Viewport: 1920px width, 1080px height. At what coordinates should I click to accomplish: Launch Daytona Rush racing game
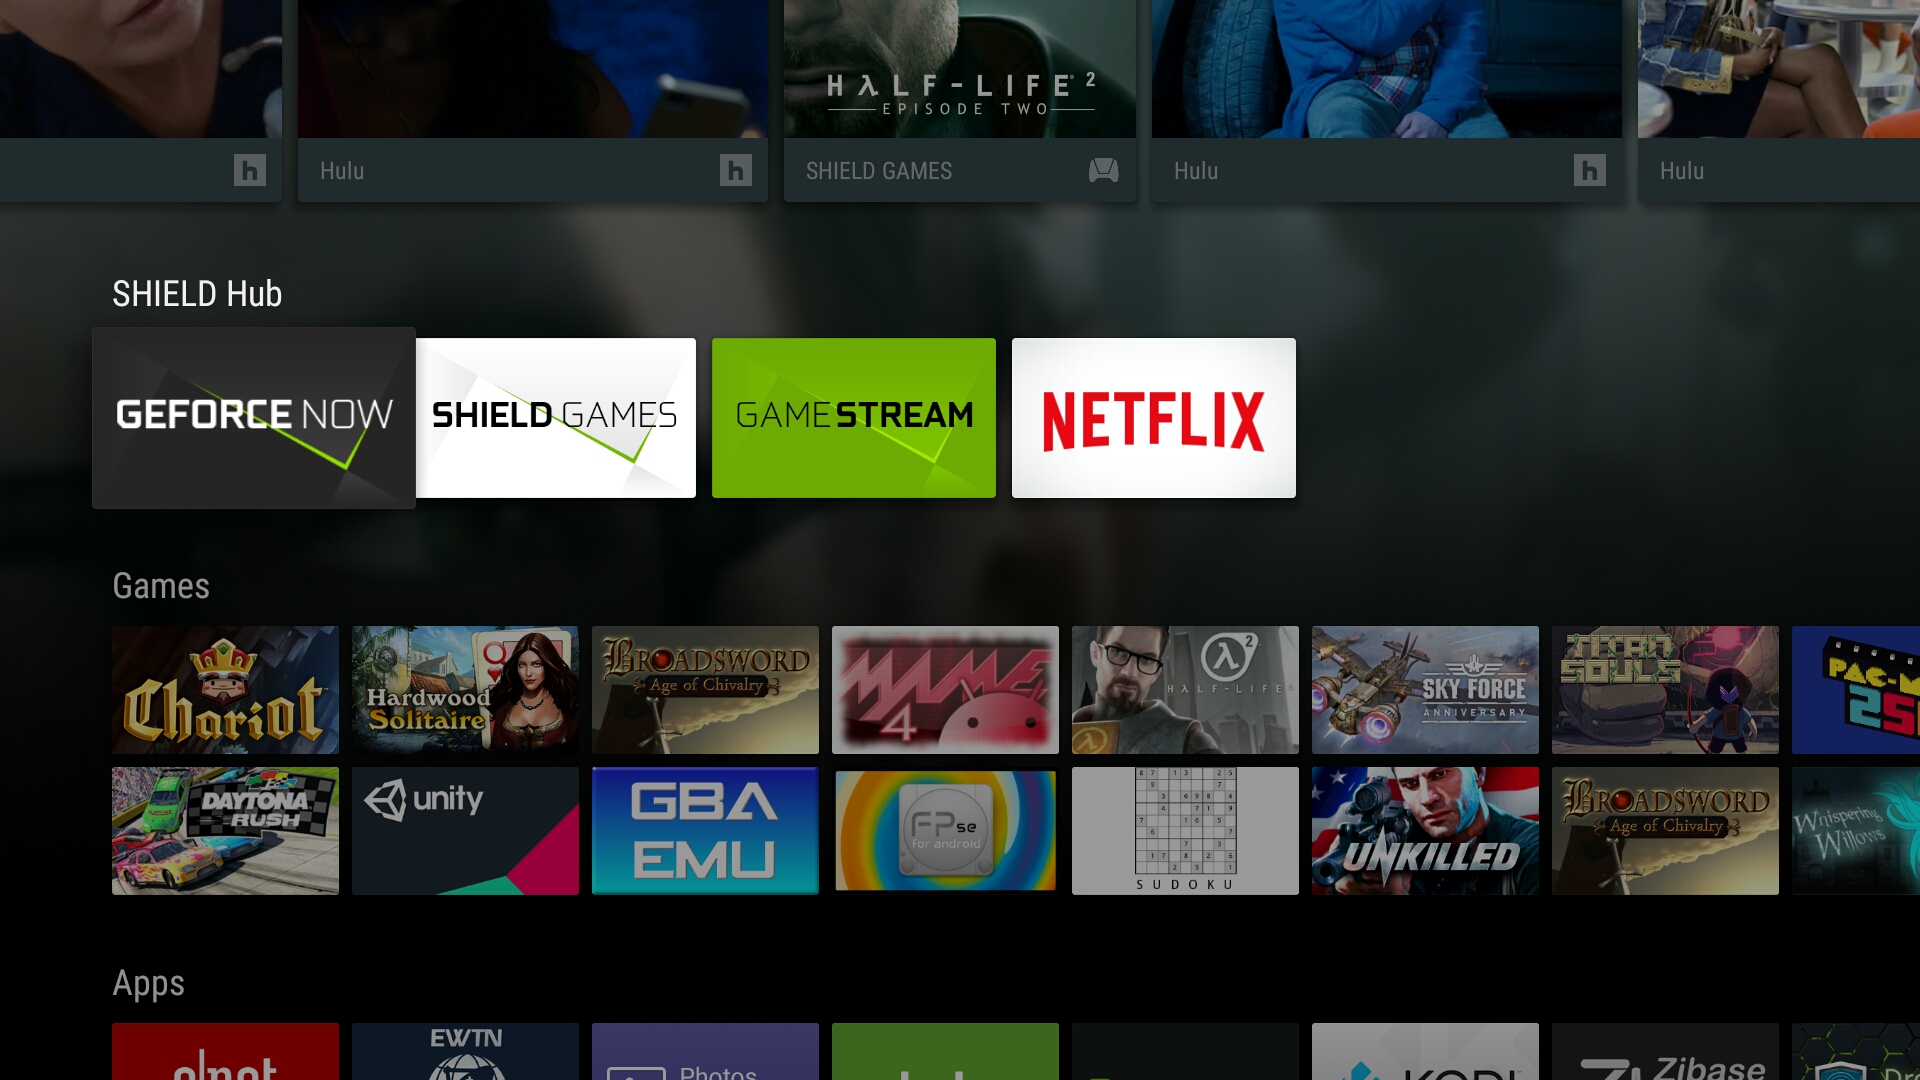point(225,832)
